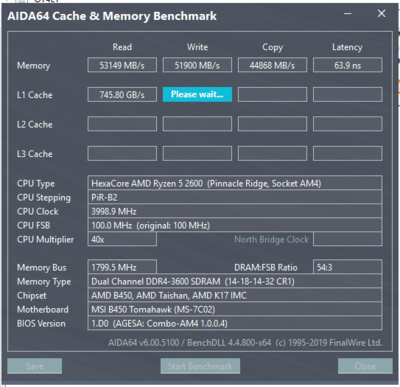Screen dimensions: 400x387
Task: Click the CPU Multiplier 40x field
Action: (x=122, y=239)
